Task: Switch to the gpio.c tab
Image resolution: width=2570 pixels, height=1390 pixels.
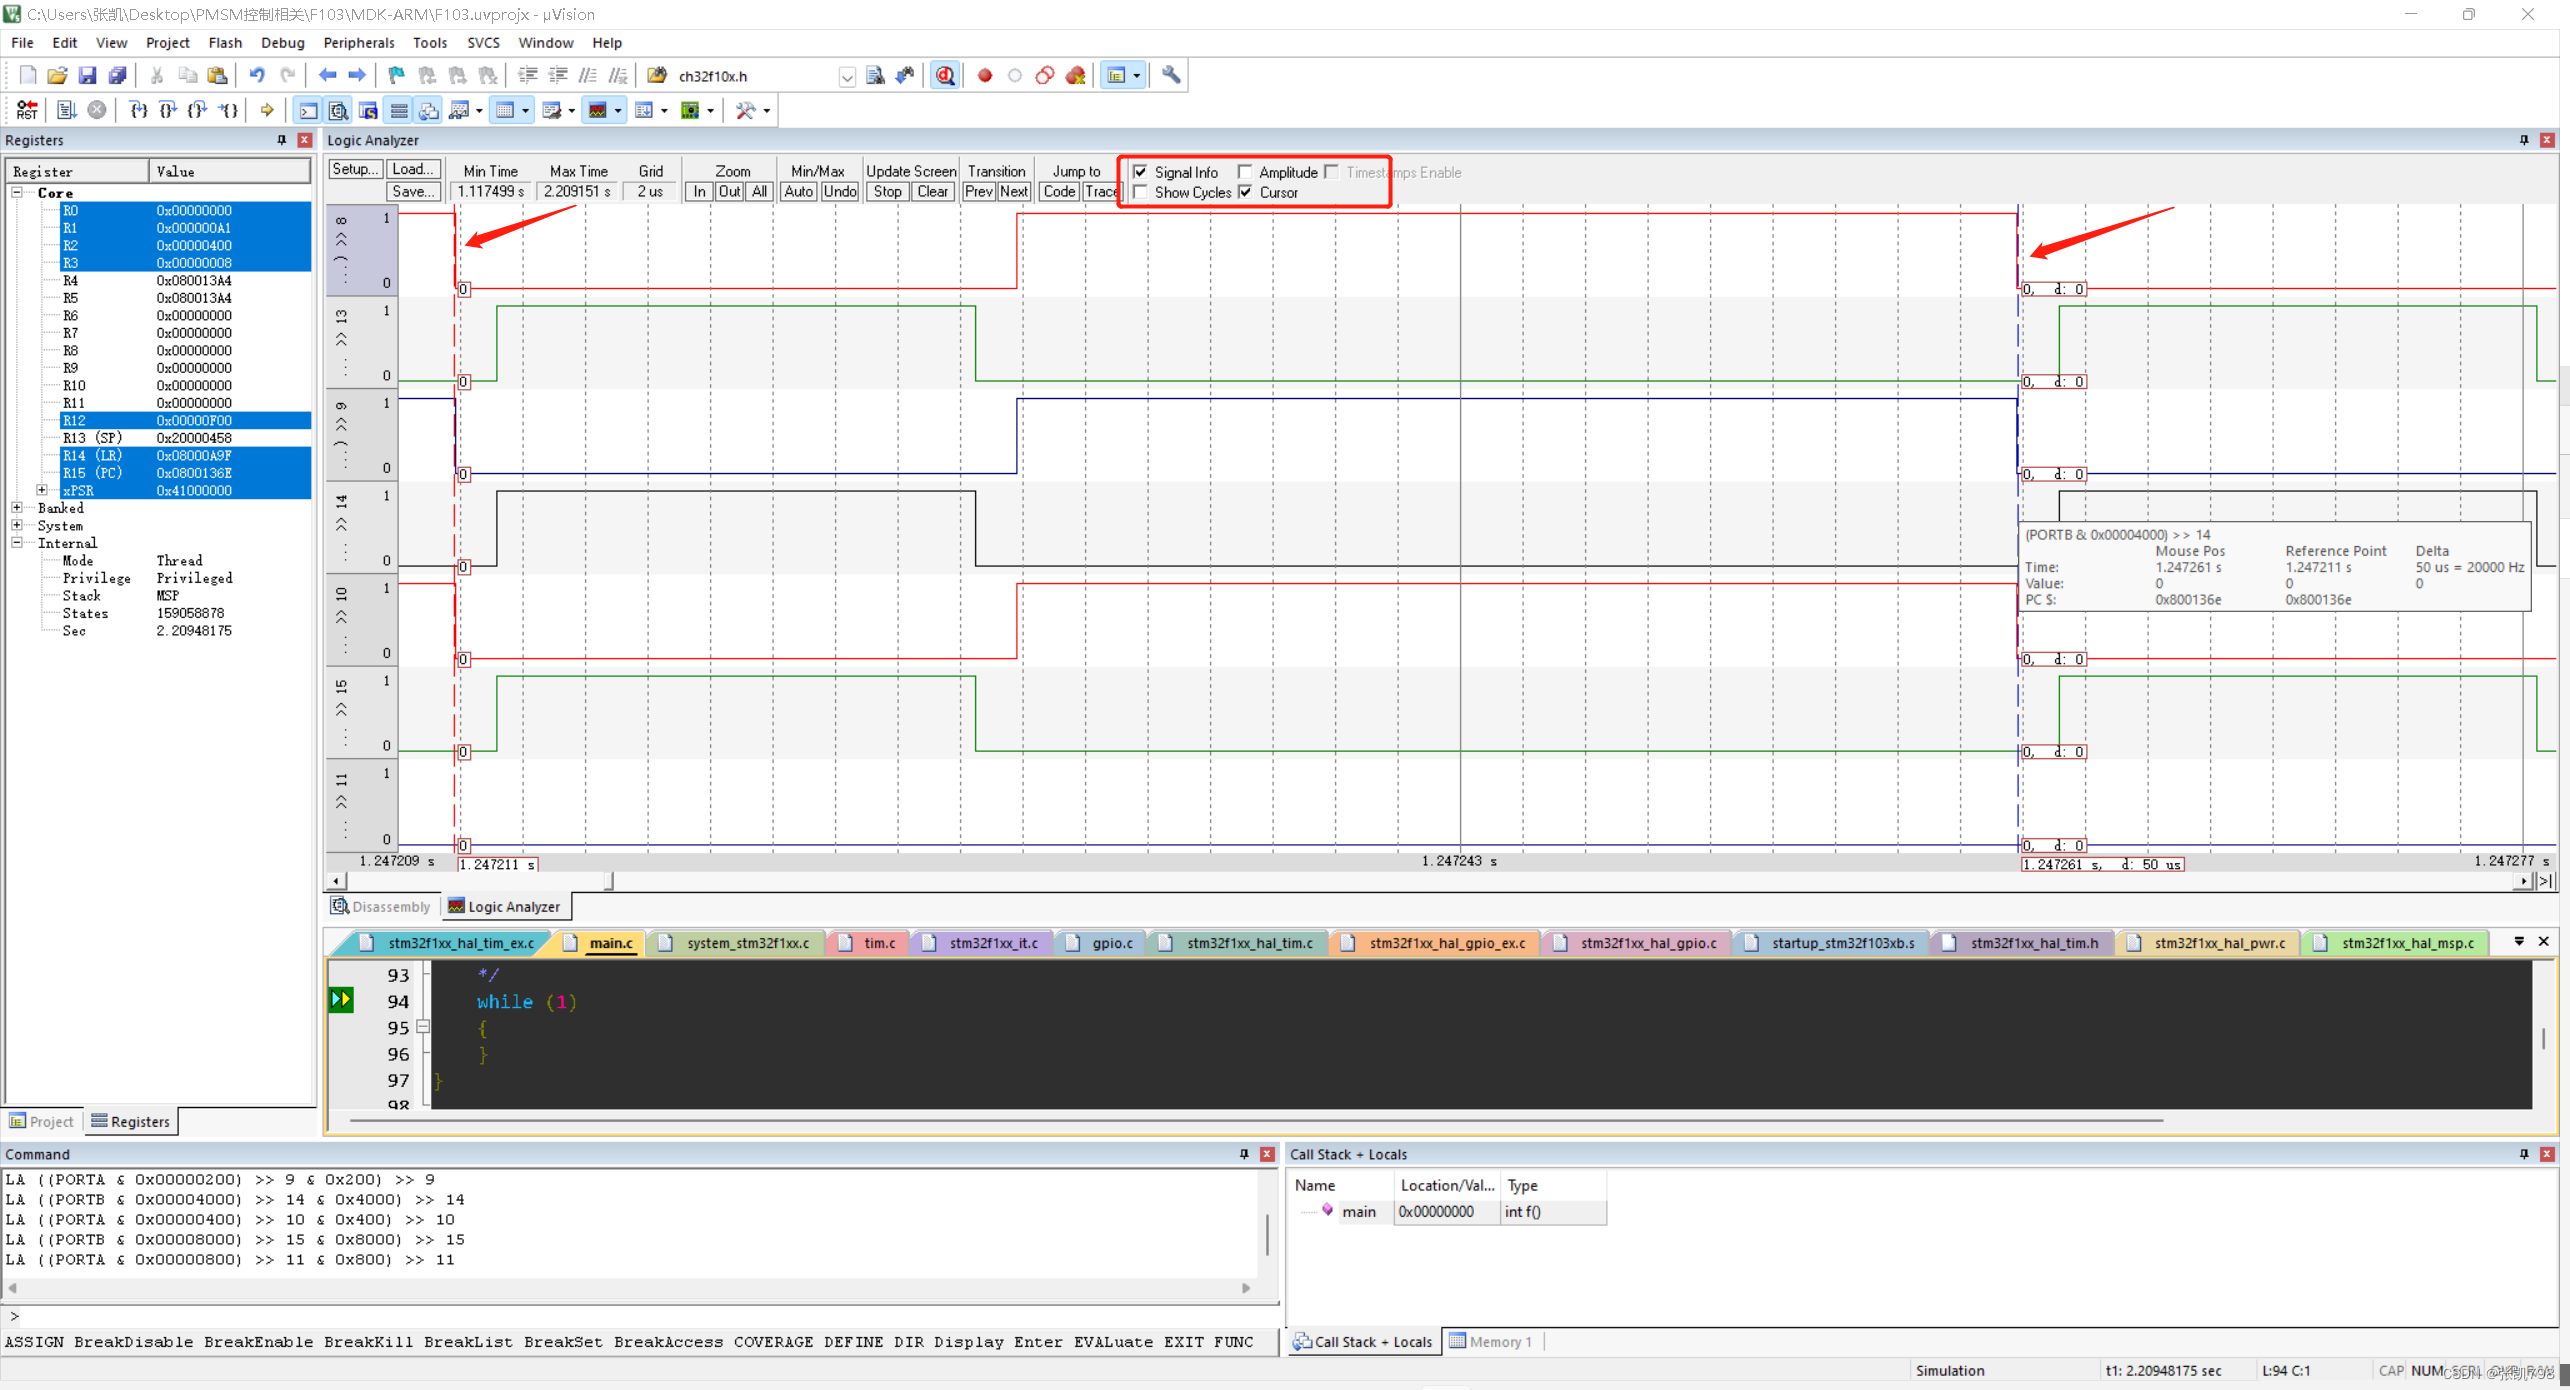Action: tap(1110, 942)
